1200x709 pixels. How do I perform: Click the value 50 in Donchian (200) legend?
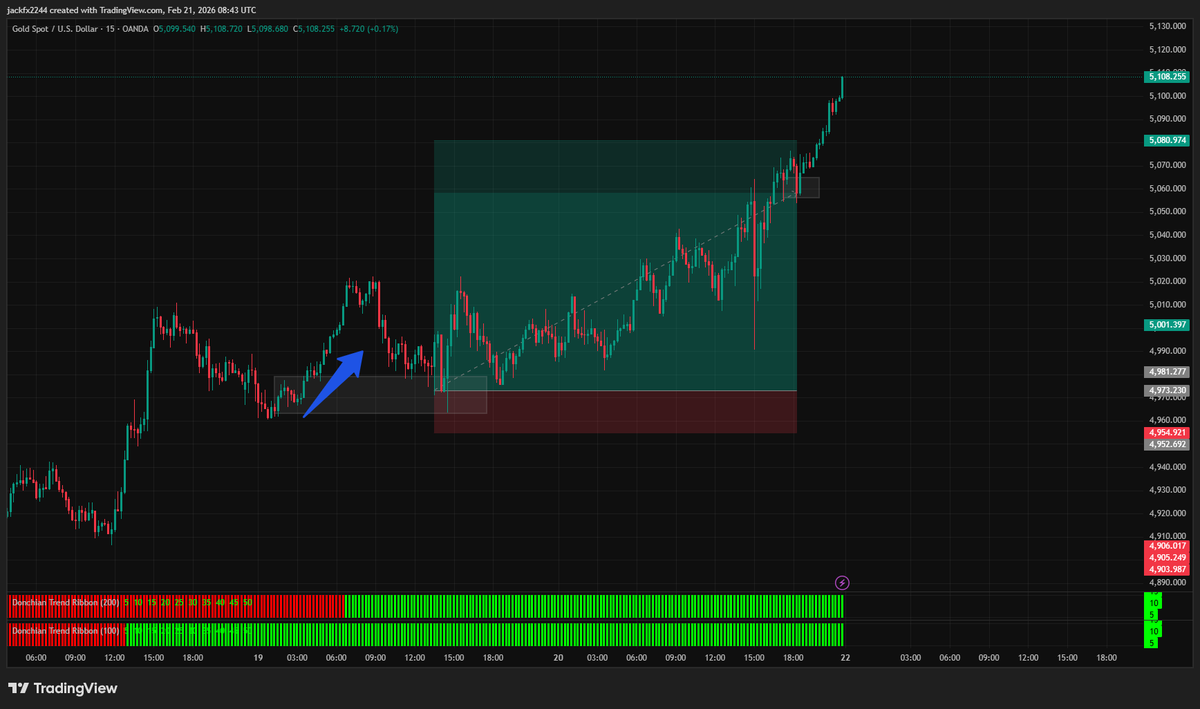pyautogui.click(x=247, y=602)
